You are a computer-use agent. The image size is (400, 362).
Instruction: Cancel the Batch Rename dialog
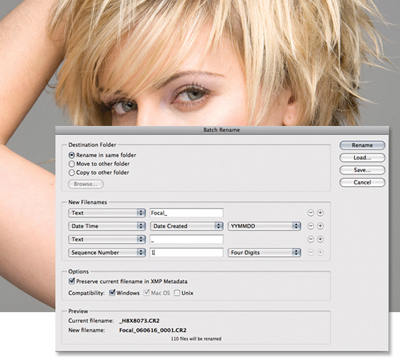pos(362,182)
